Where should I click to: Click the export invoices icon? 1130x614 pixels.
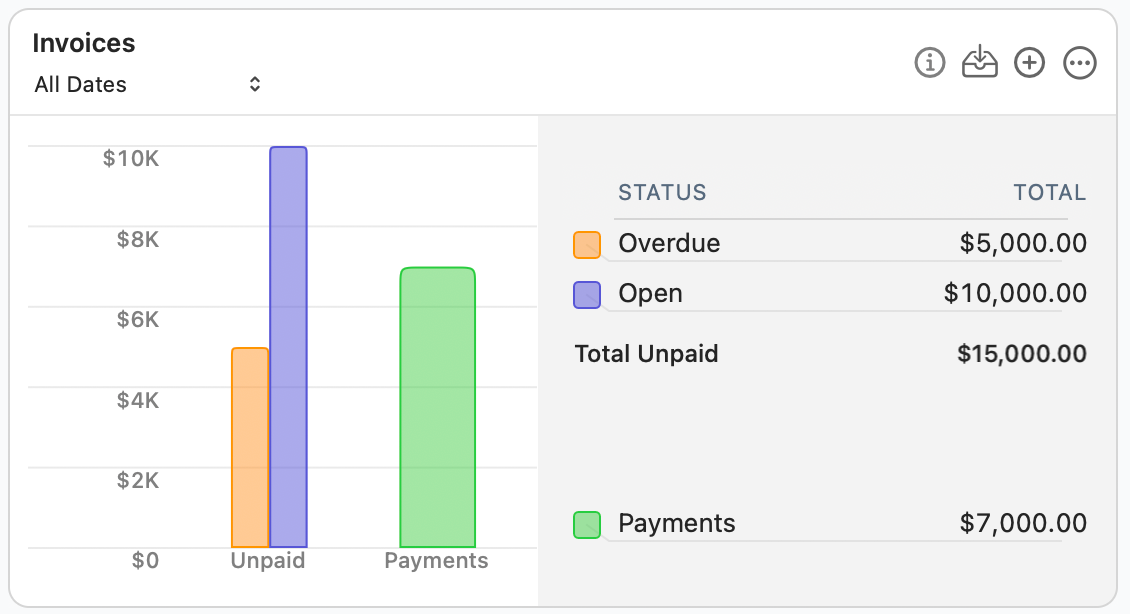tap(980, 62)
